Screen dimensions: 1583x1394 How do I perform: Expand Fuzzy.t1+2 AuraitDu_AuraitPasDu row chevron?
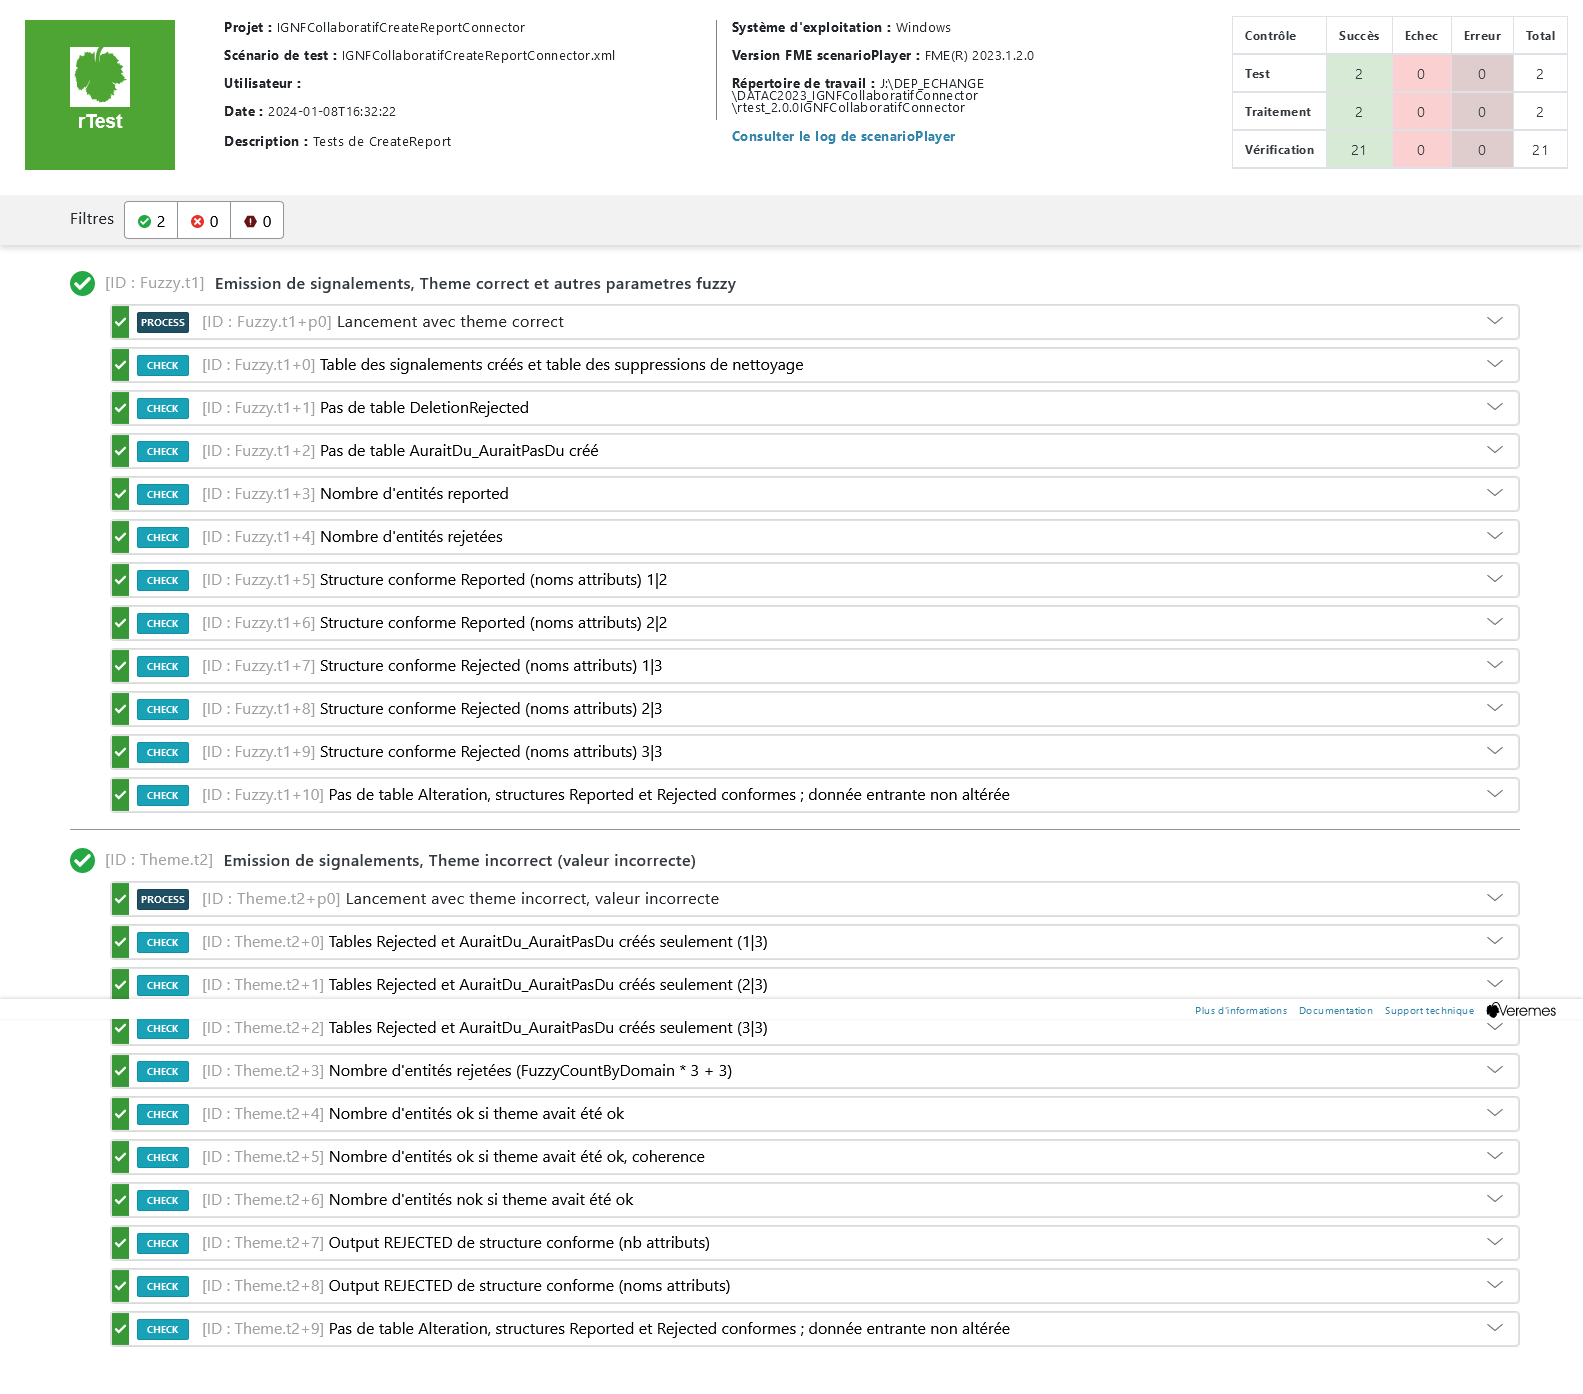tap(1495, 450)
